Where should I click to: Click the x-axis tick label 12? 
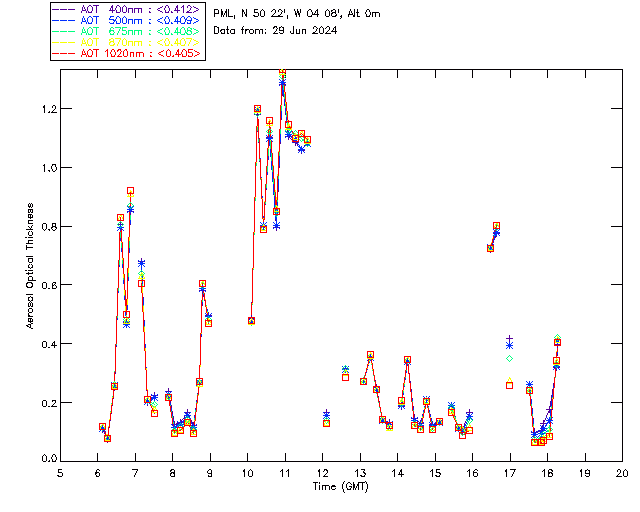click(x=322, y=473)
